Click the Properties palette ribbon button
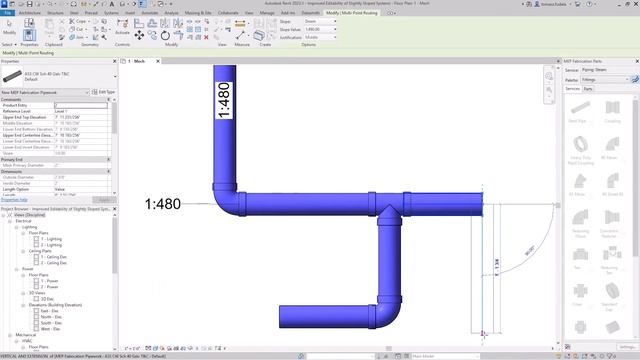The image size is (640, 360). tap(29, 35)
